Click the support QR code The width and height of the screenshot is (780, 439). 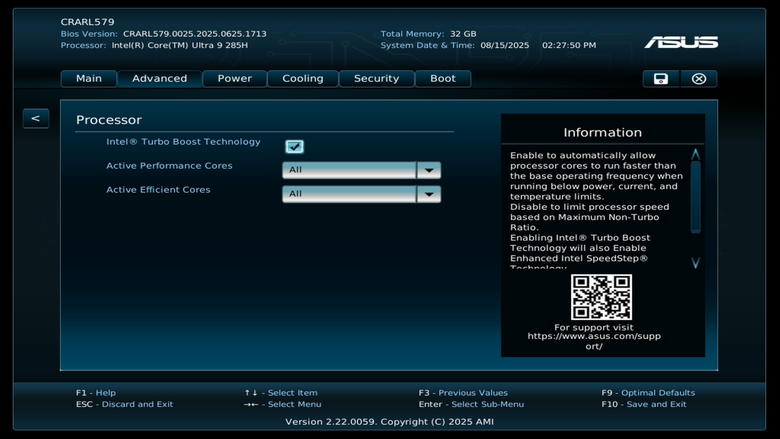tap(601, 297)
